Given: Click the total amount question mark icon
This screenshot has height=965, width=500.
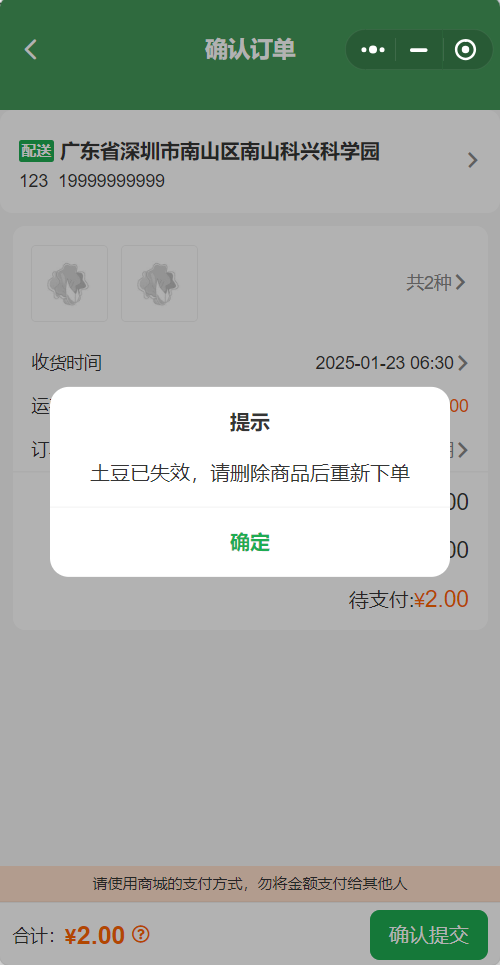Looking at the screenshot, I should tap(140, 934).
